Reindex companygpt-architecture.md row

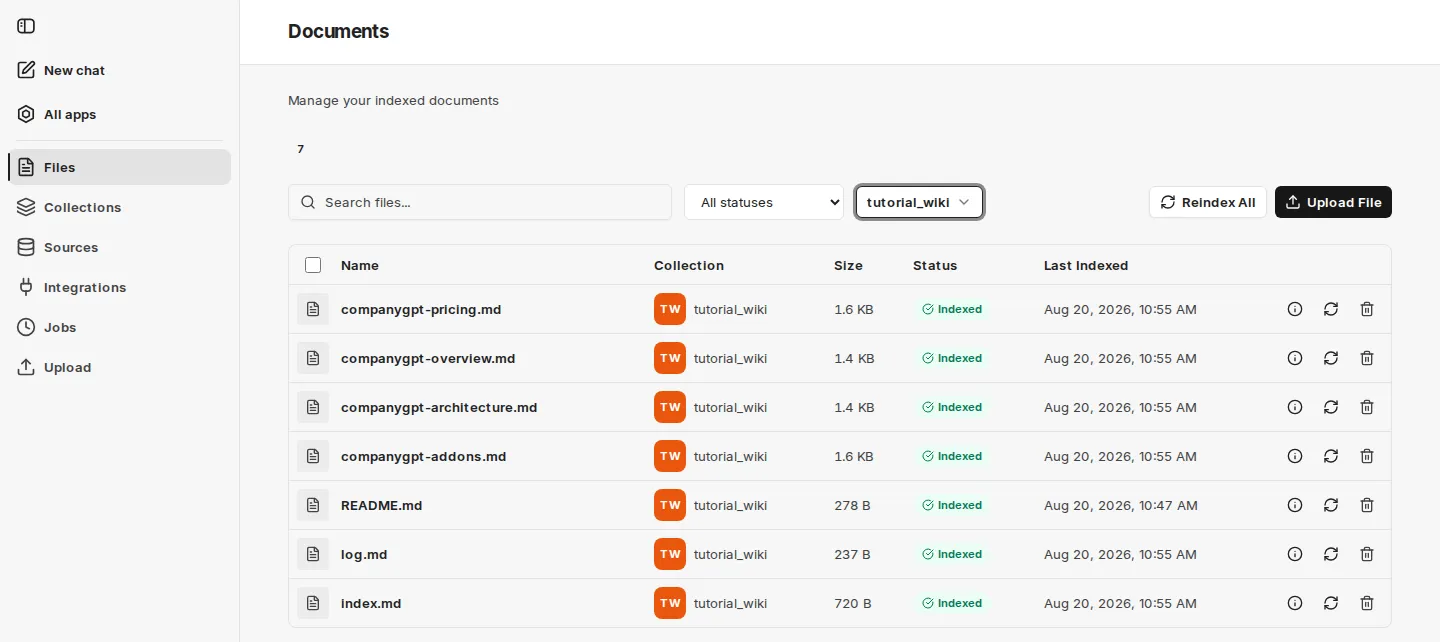pos(1331,407)
